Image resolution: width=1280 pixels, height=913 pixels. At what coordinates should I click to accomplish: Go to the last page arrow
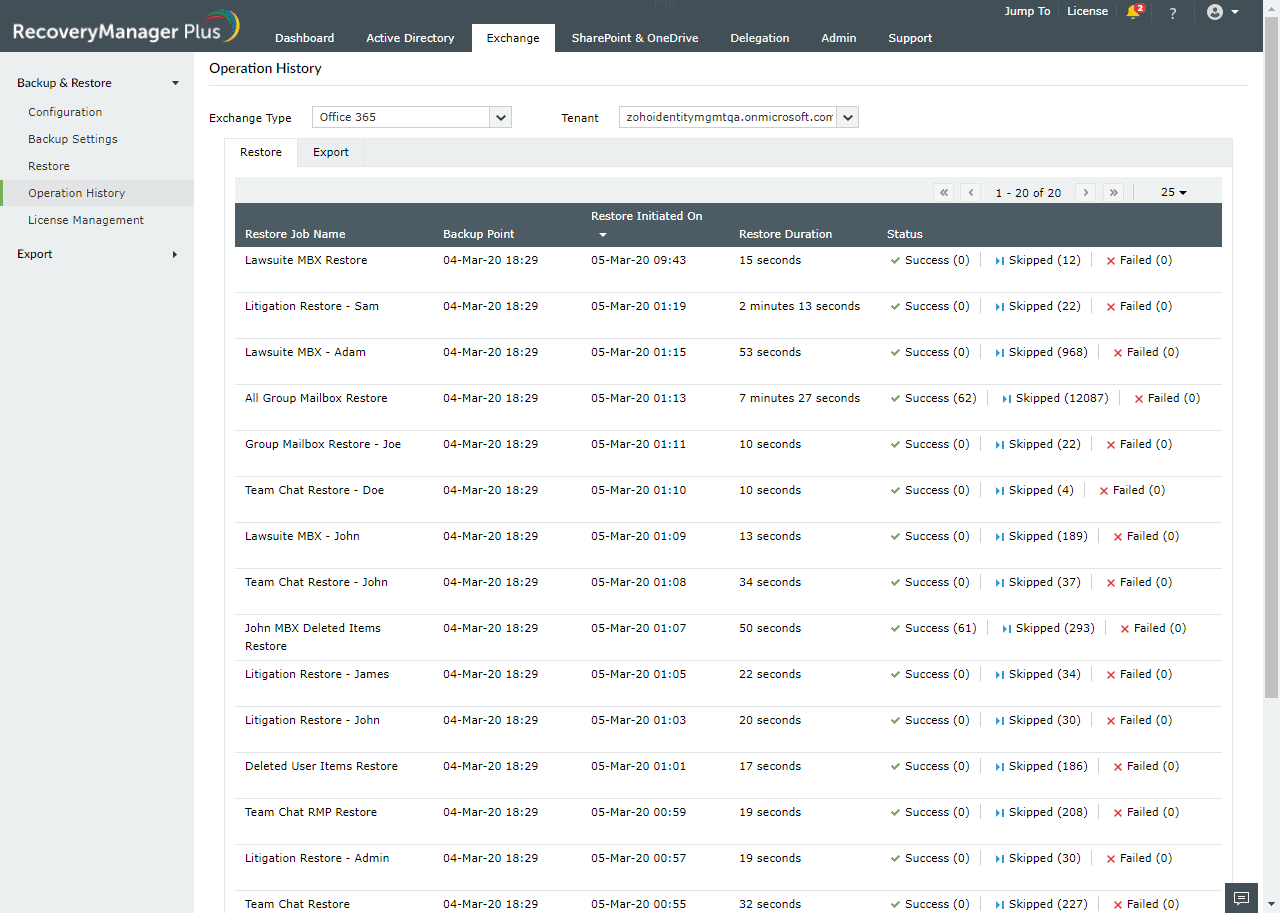1113,193
